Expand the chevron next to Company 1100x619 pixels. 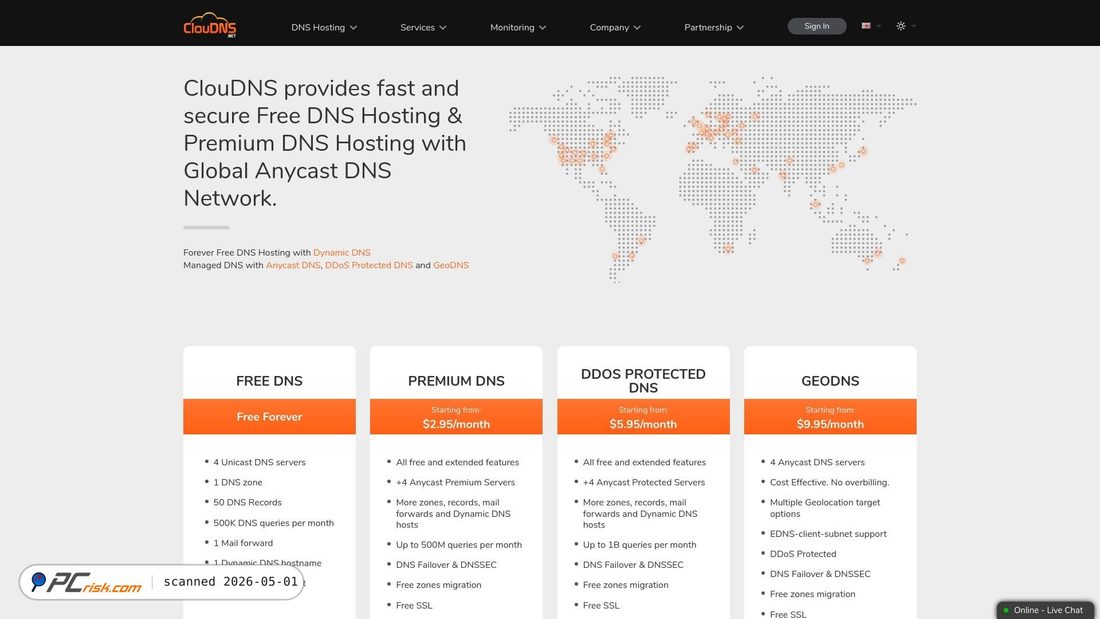[x=637, y=28]
